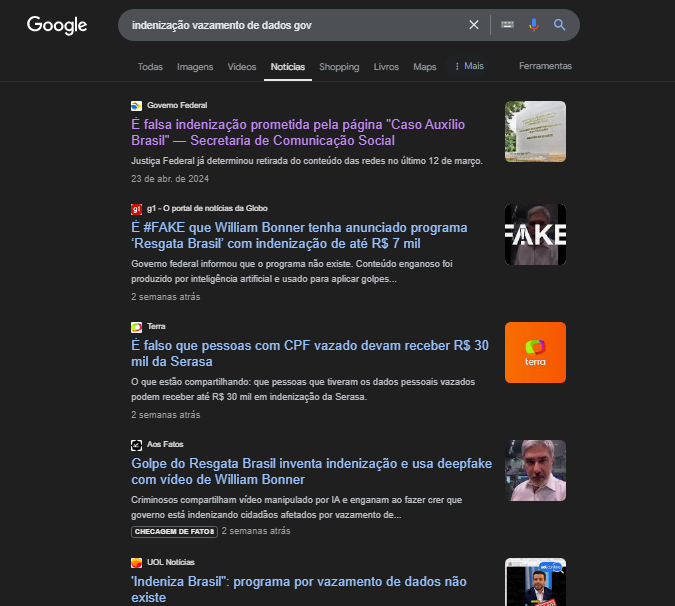Open headline about falsa indenização Caso Auxílio Brasil
The width and height of the screenshot is (675, 606).
click(298, 133)
